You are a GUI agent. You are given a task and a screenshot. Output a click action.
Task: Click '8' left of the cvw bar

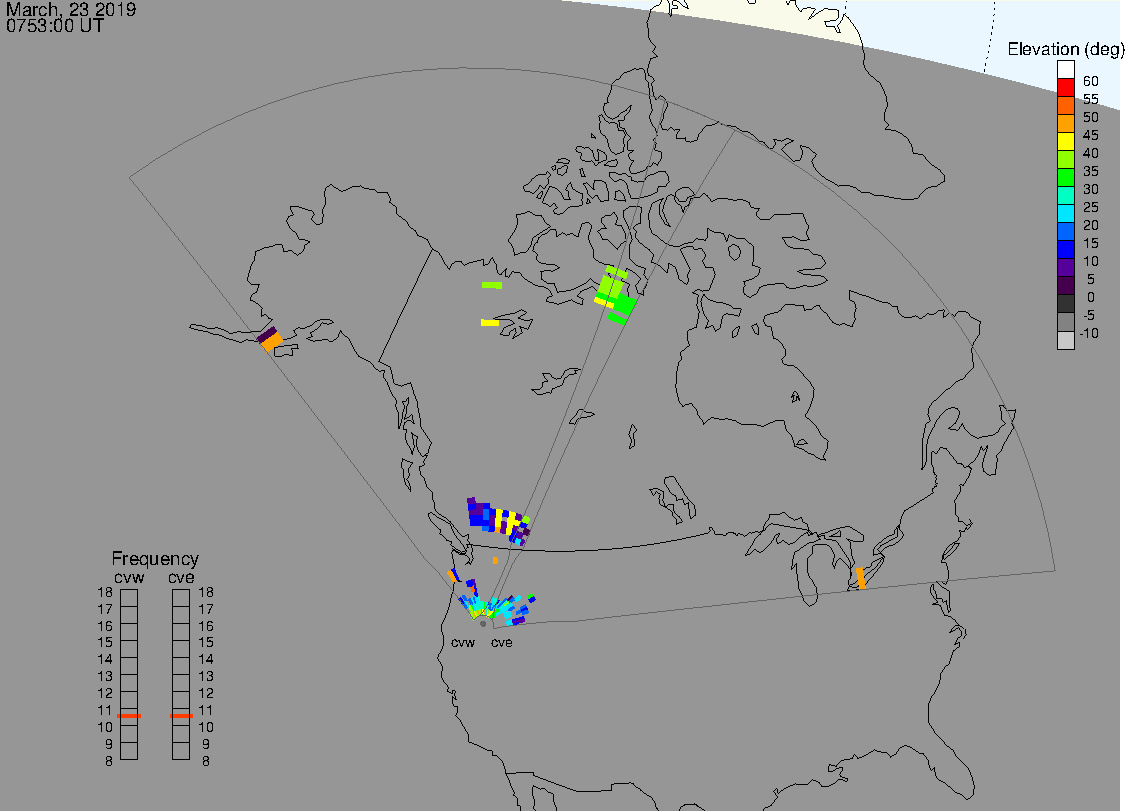[x=108, y=761]
